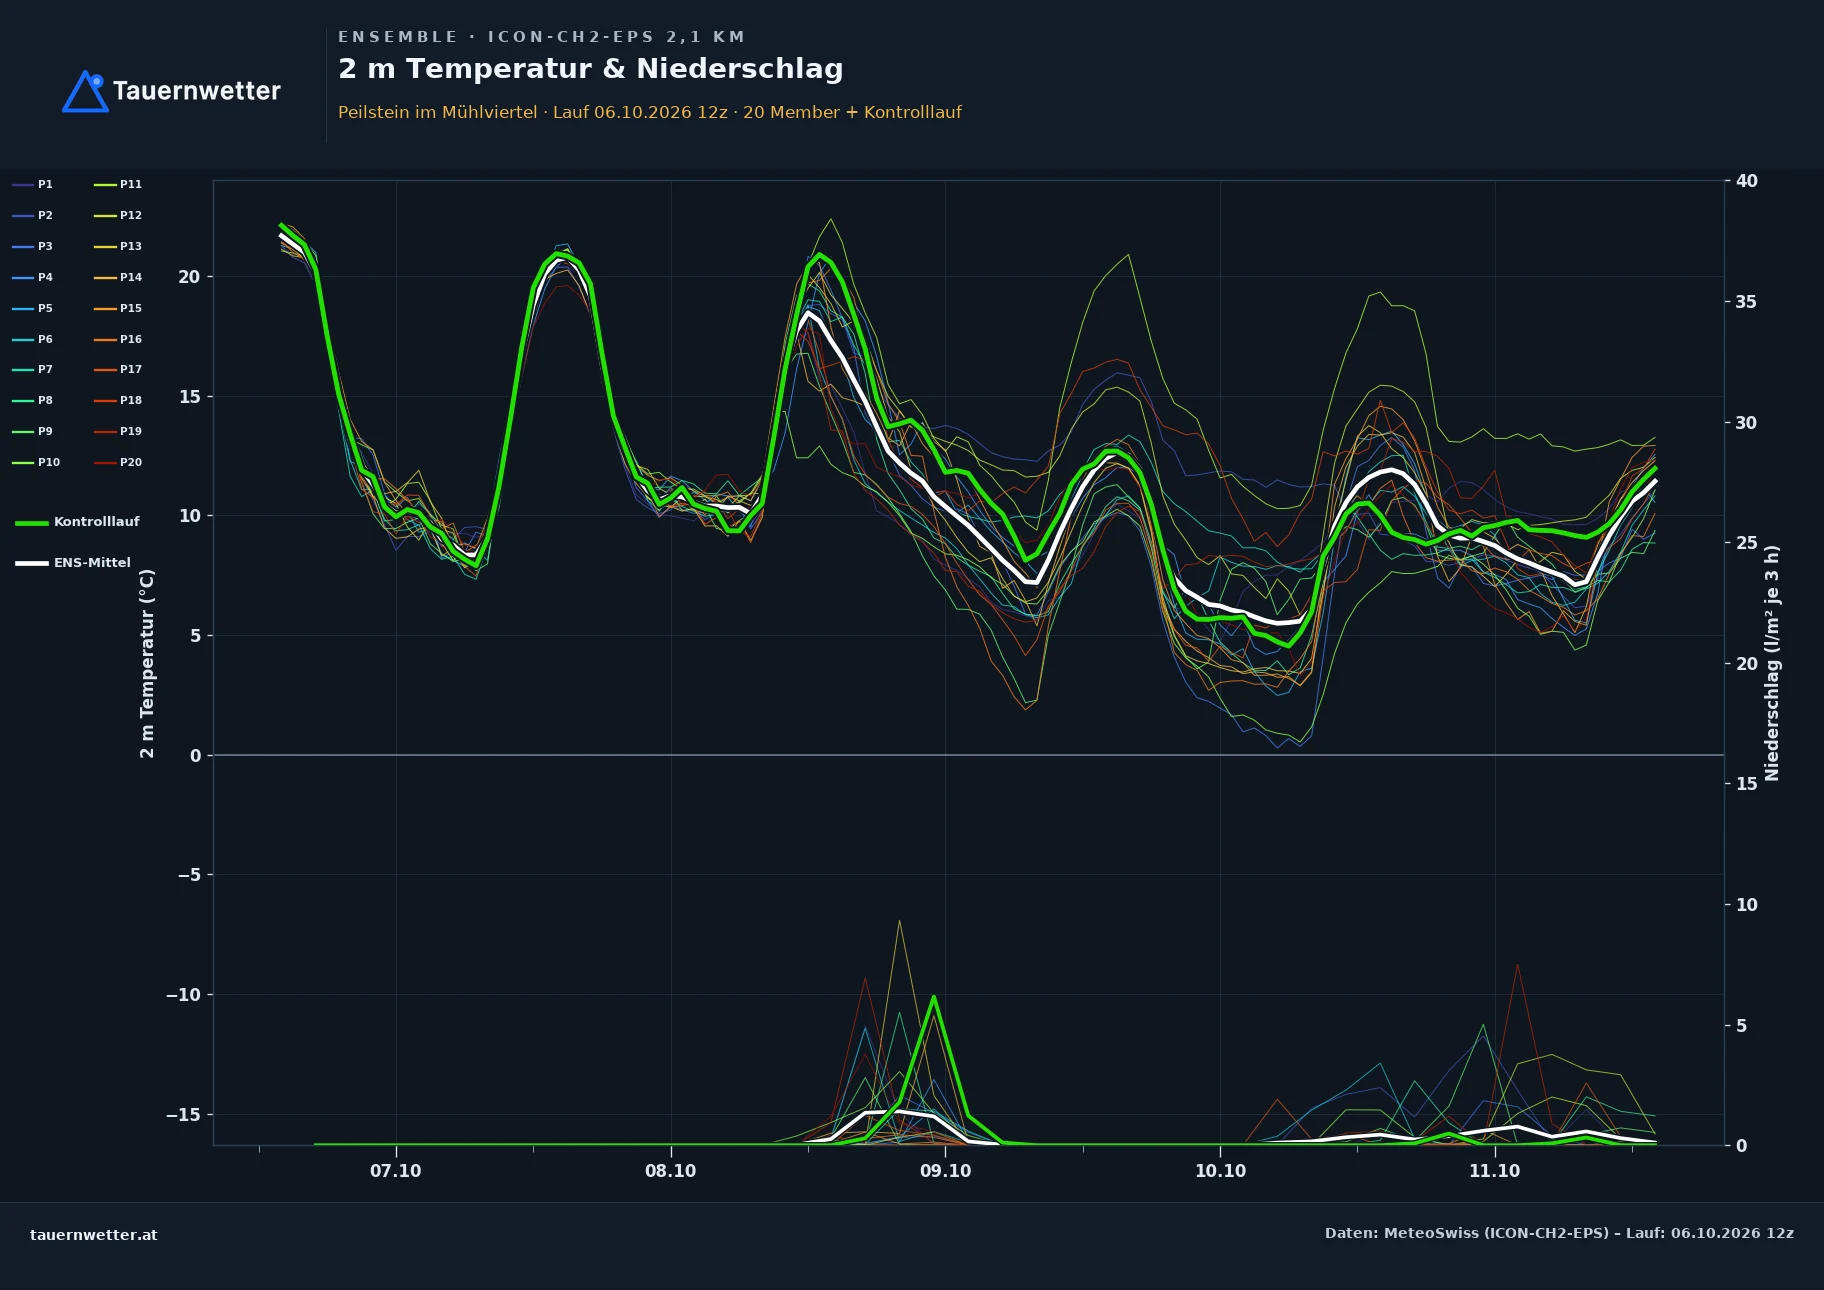Viewport: 1824px width, 1290px height.
Task: Click the 2 m Temperatur left axis label
Action: click(x=147, y=664)
